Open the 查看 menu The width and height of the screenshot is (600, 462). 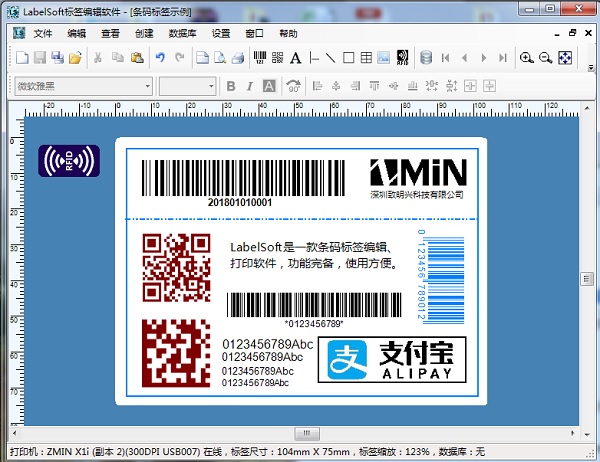tap(110, 34)
